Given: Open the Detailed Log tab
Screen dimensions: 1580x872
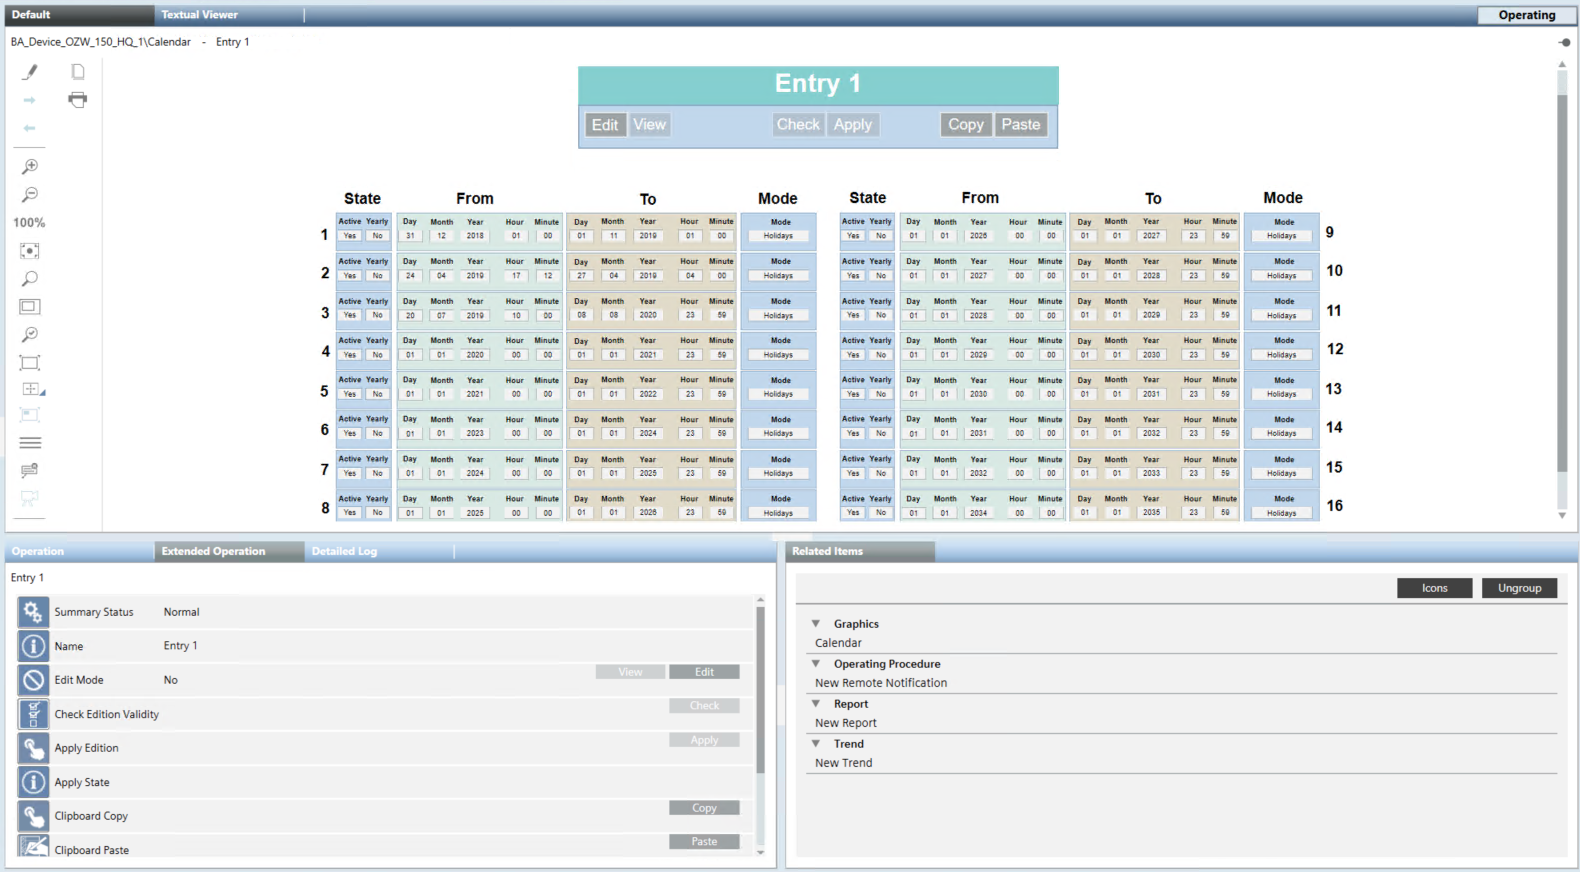Looking at the screenshot, I should [344, 551].
